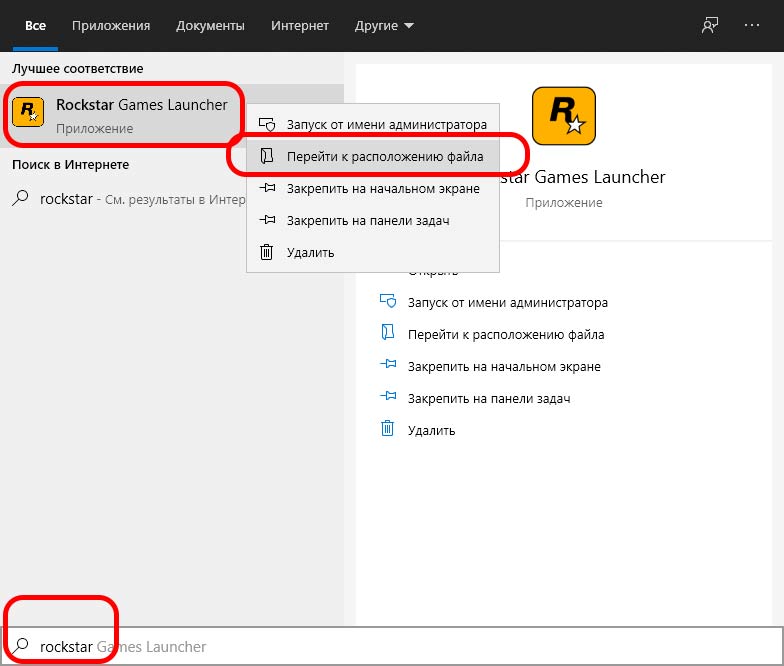The image size is (784, 666).
Task: Open the "Интернет" search tab
Action: coord(300,26)
